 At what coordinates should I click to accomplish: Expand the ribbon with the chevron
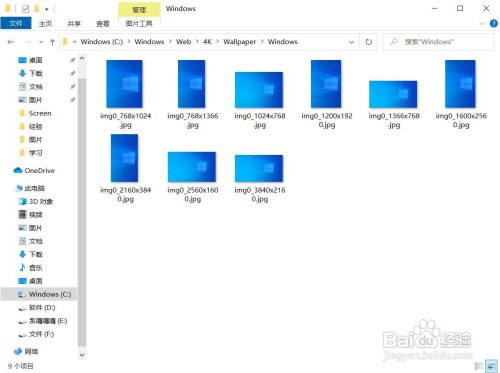point(482,24)
